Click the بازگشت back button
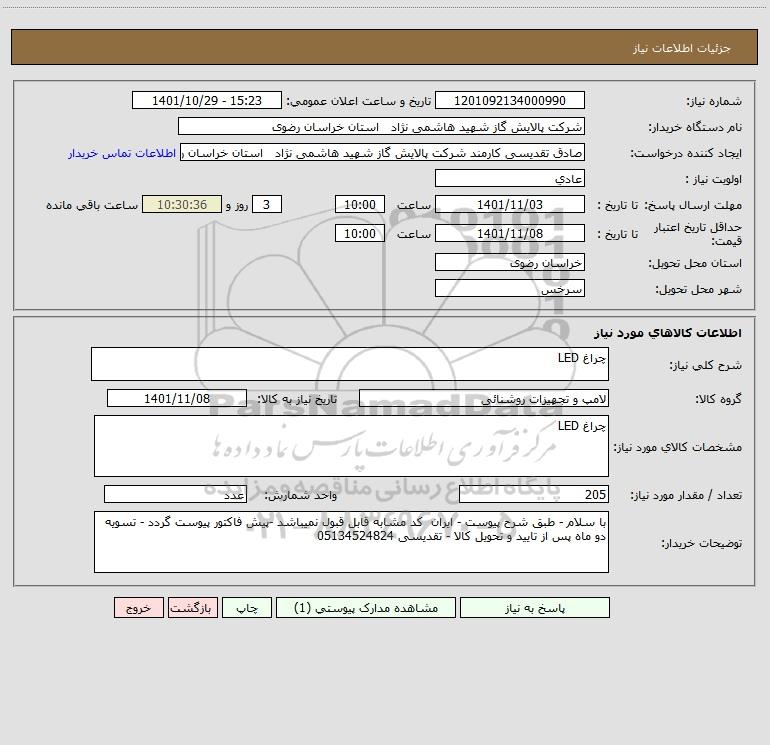Viewport: 770px width, 745px height. [192, 607]
